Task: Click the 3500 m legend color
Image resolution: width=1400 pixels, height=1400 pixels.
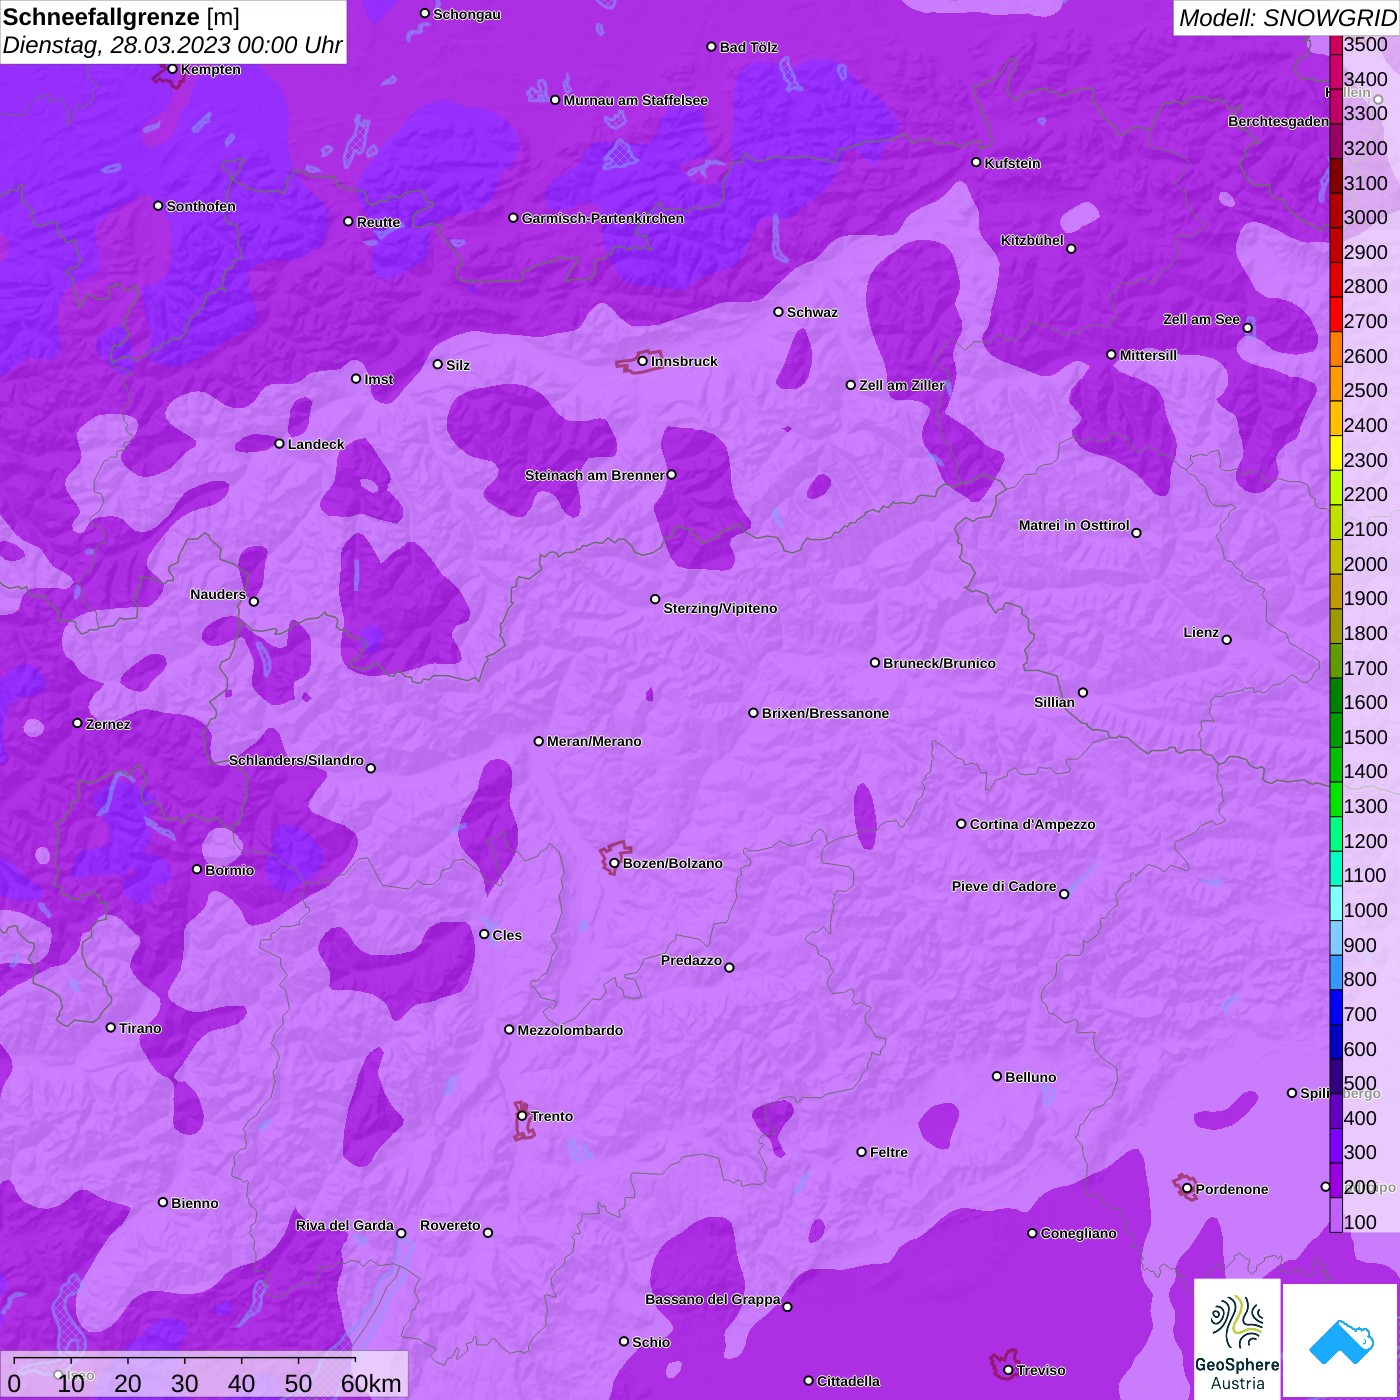Action: (x=1336, y=45)
